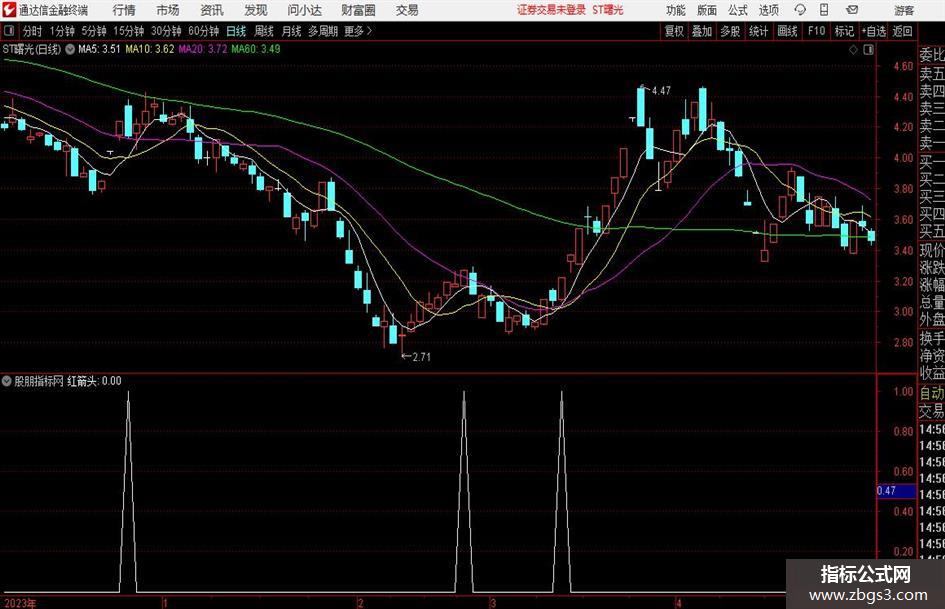Open the 公式 menu
This screenshot has width=945, height=609.
tap(737, 10)
